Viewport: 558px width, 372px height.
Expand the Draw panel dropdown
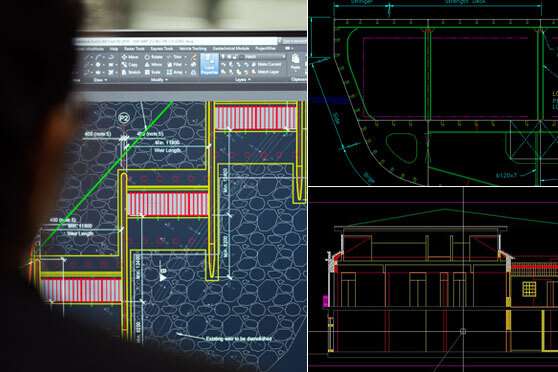(100, 80)
